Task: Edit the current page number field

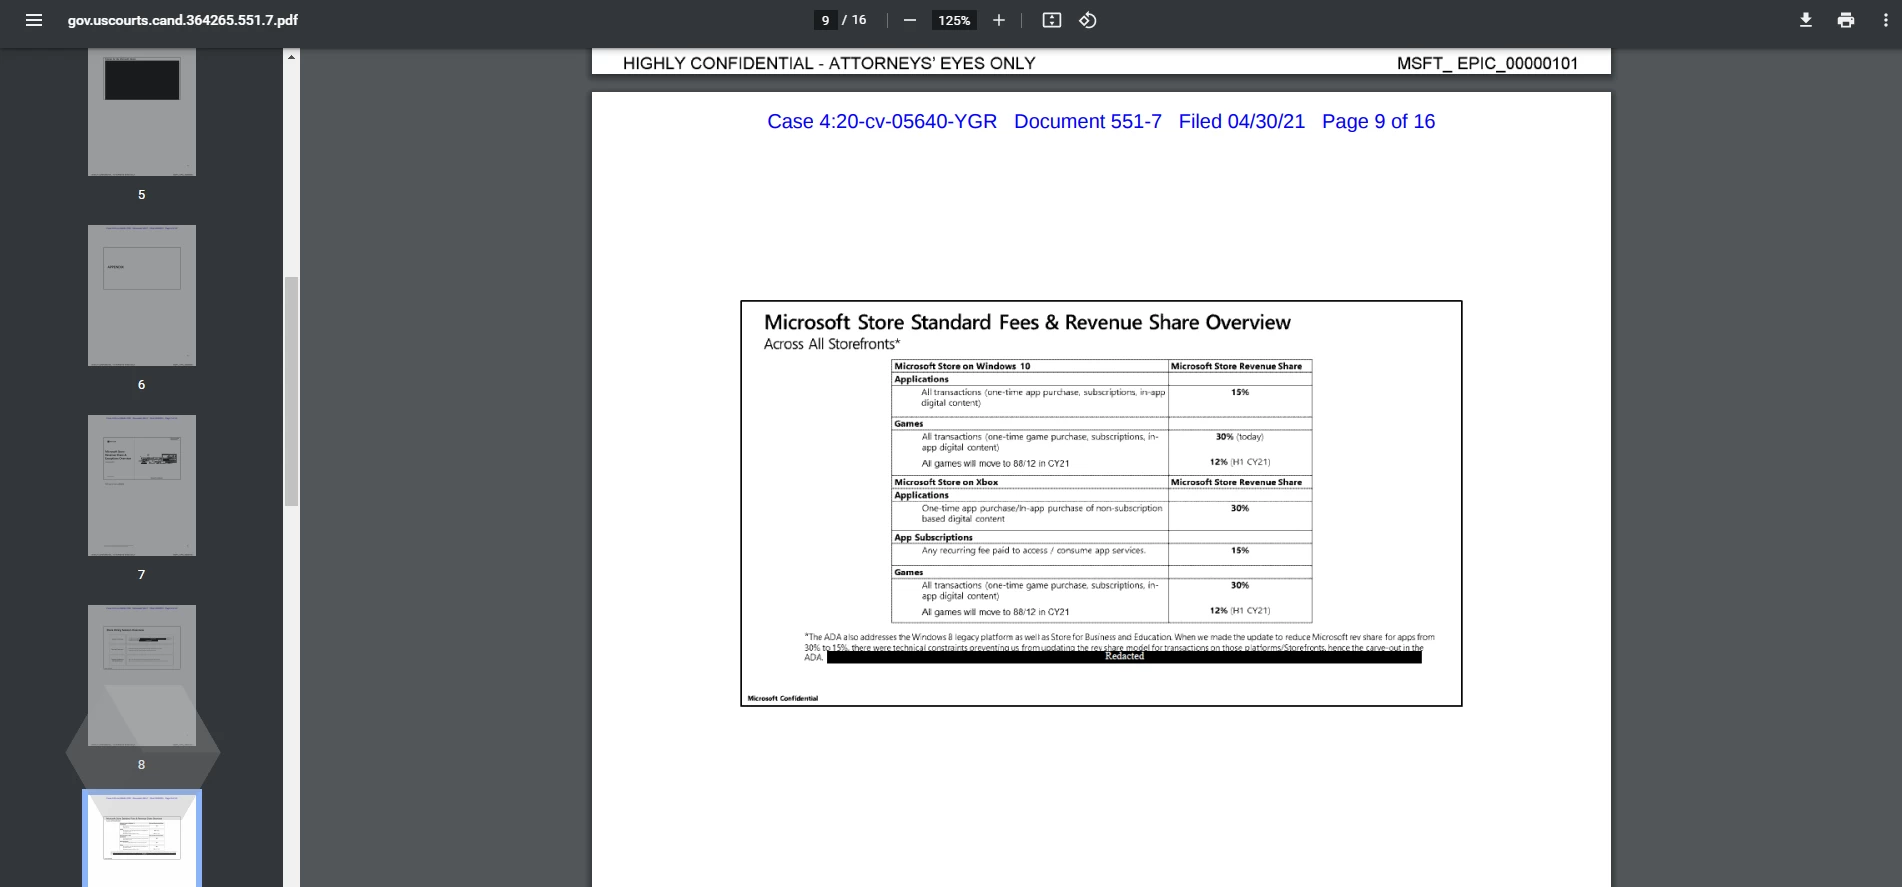Action: point(825,20)
